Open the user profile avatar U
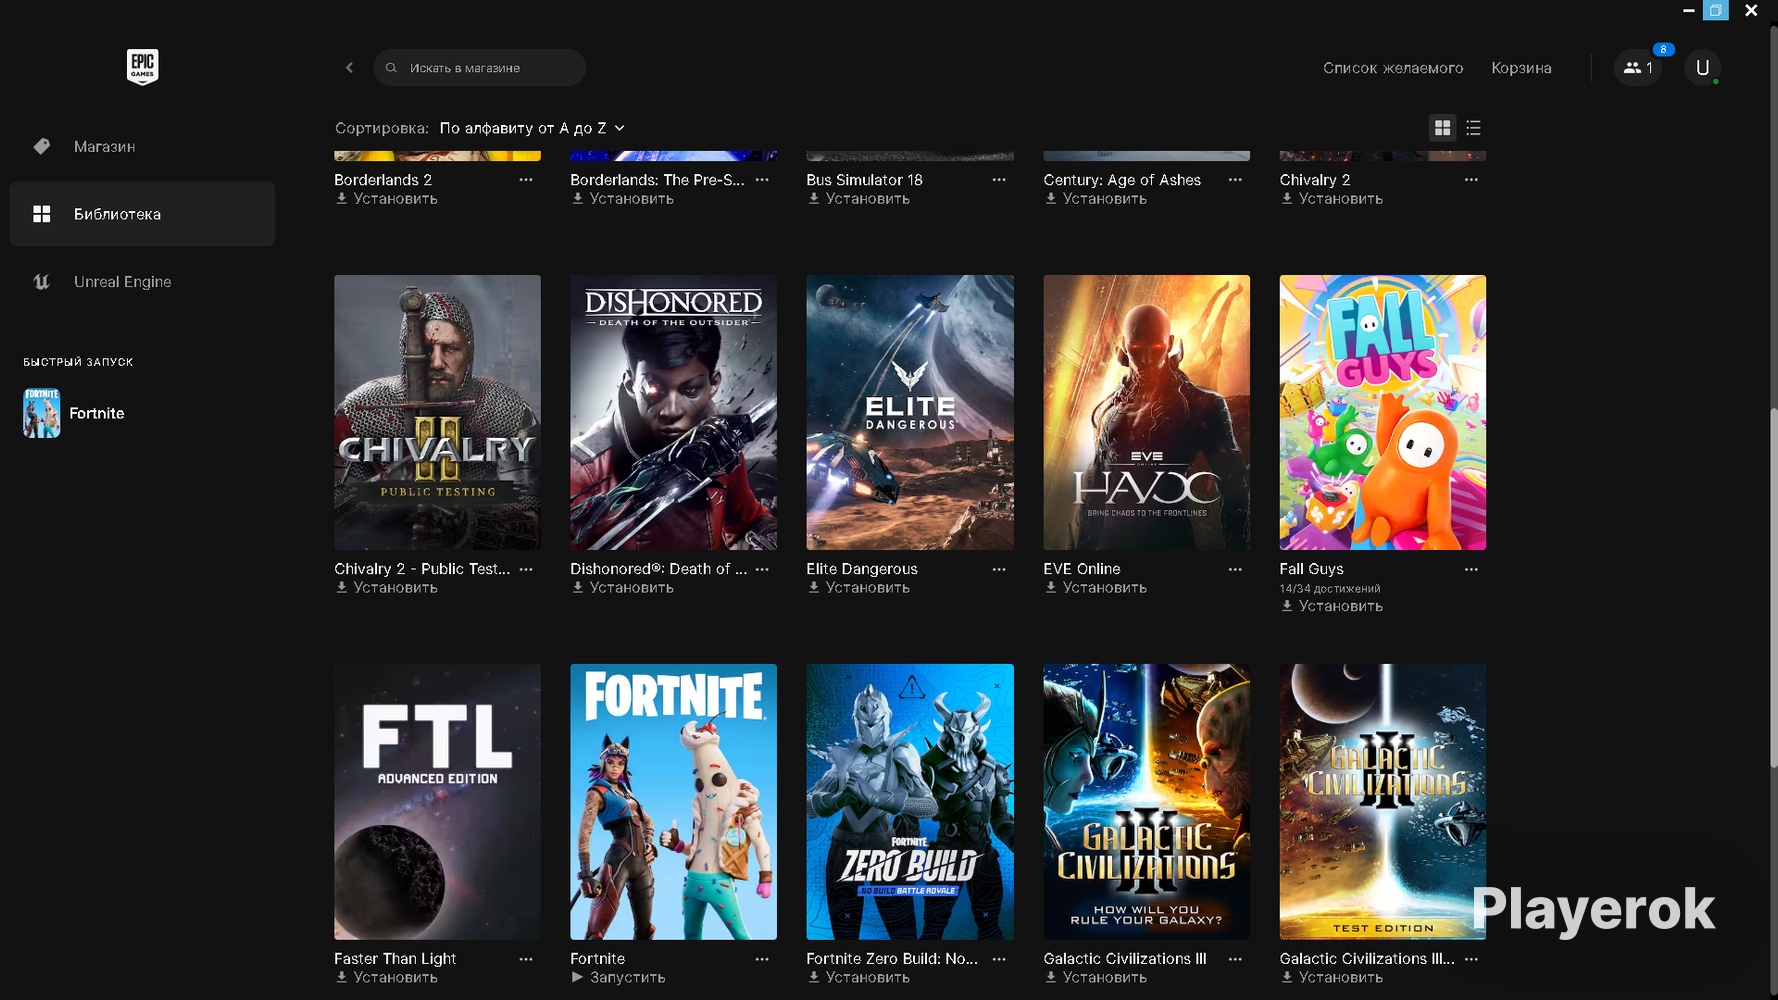 pos(1702,68)
